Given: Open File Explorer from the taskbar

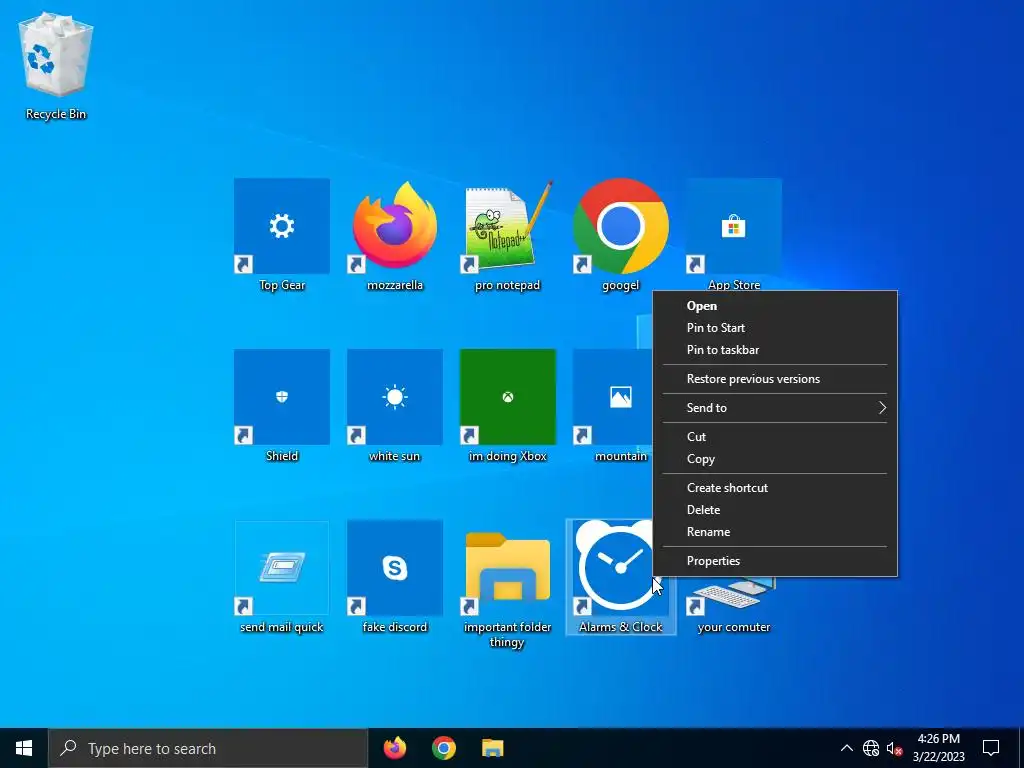Looking at the screenshot, I should tap(492, 748).
